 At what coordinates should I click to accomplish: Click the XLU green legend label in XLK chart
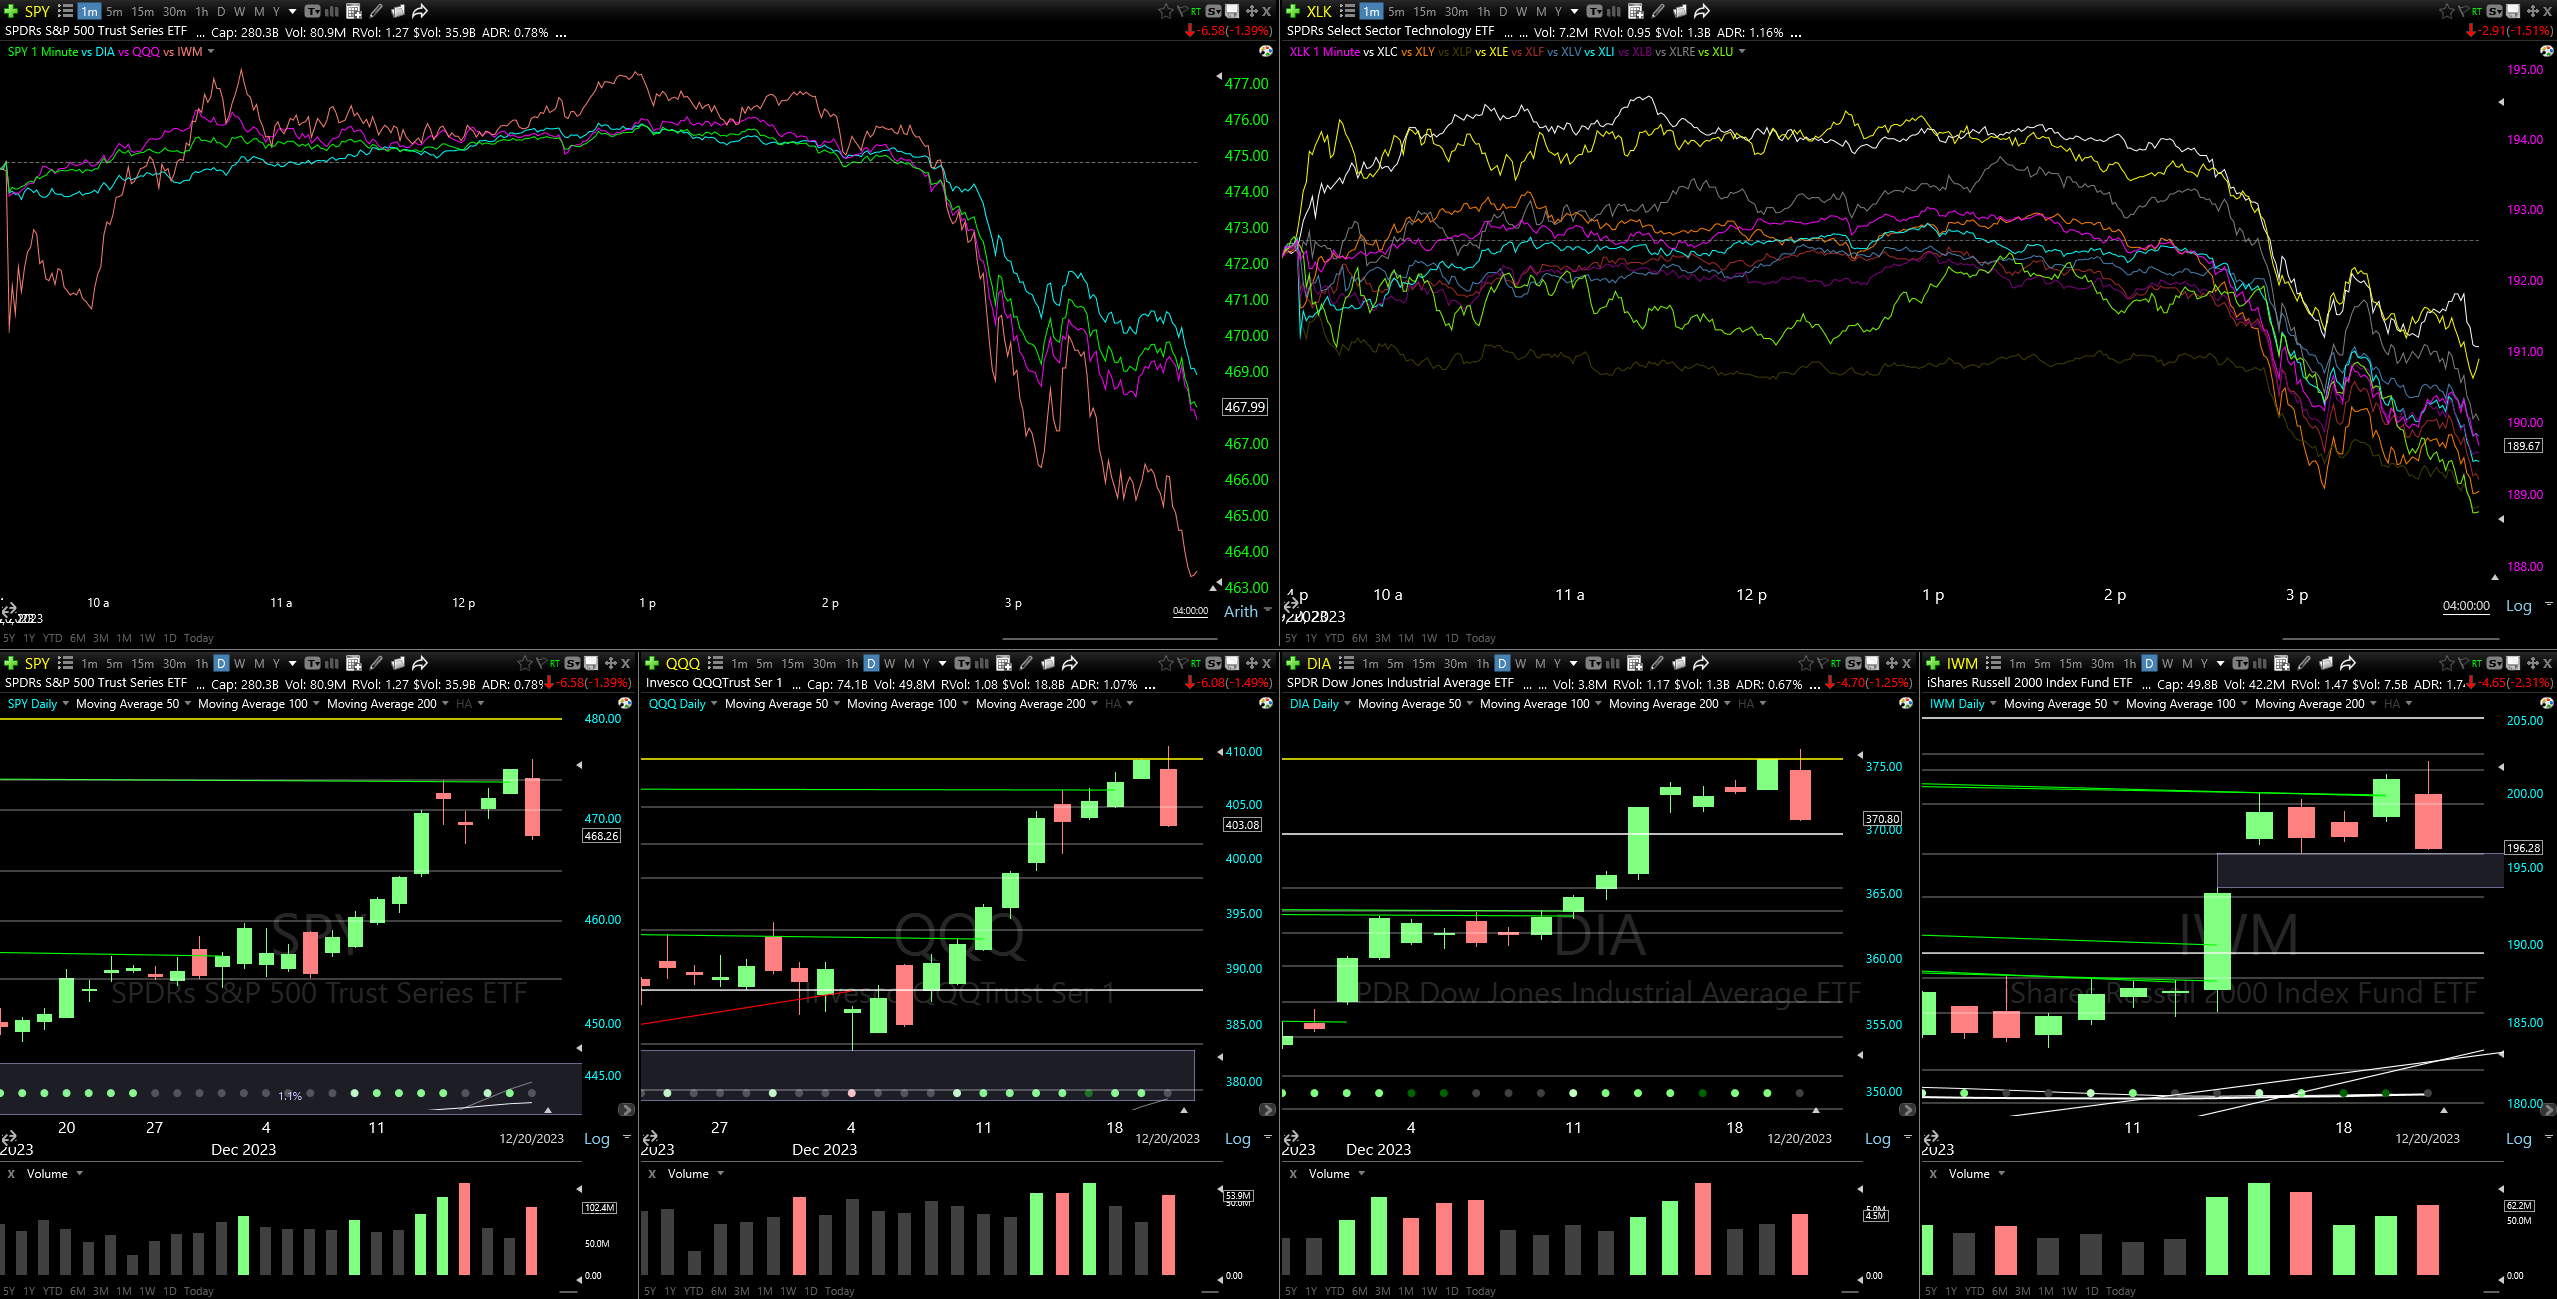click(1722, 52)
